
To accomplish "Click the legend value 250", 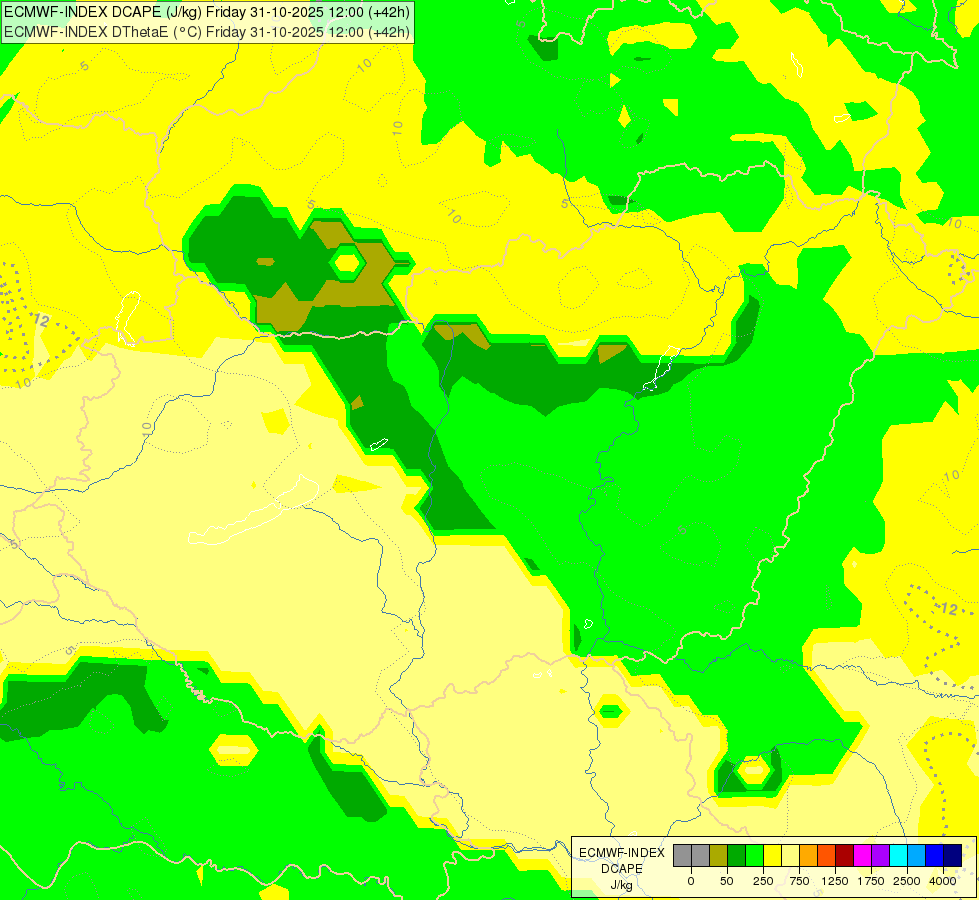I will [763, 881].
